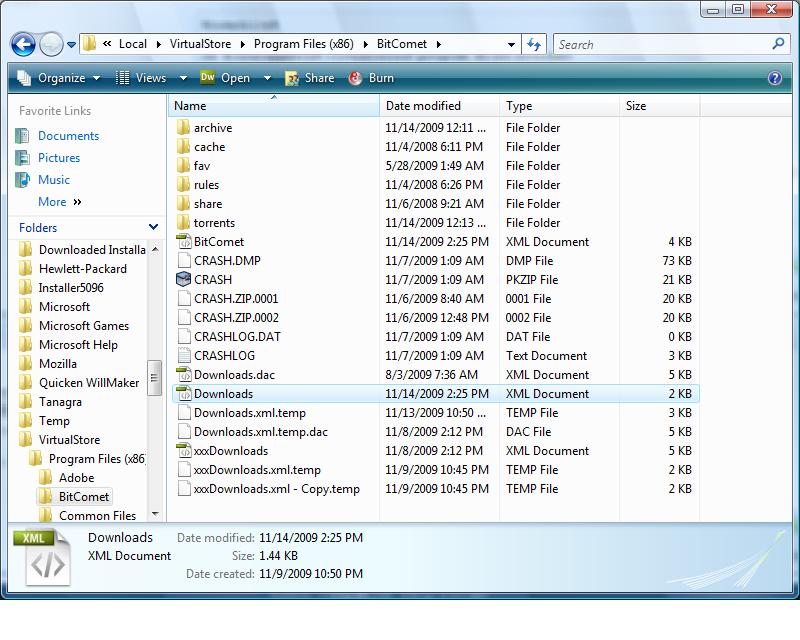
Task: Click the Burn toolbar icon
Action: pos(371,77)
